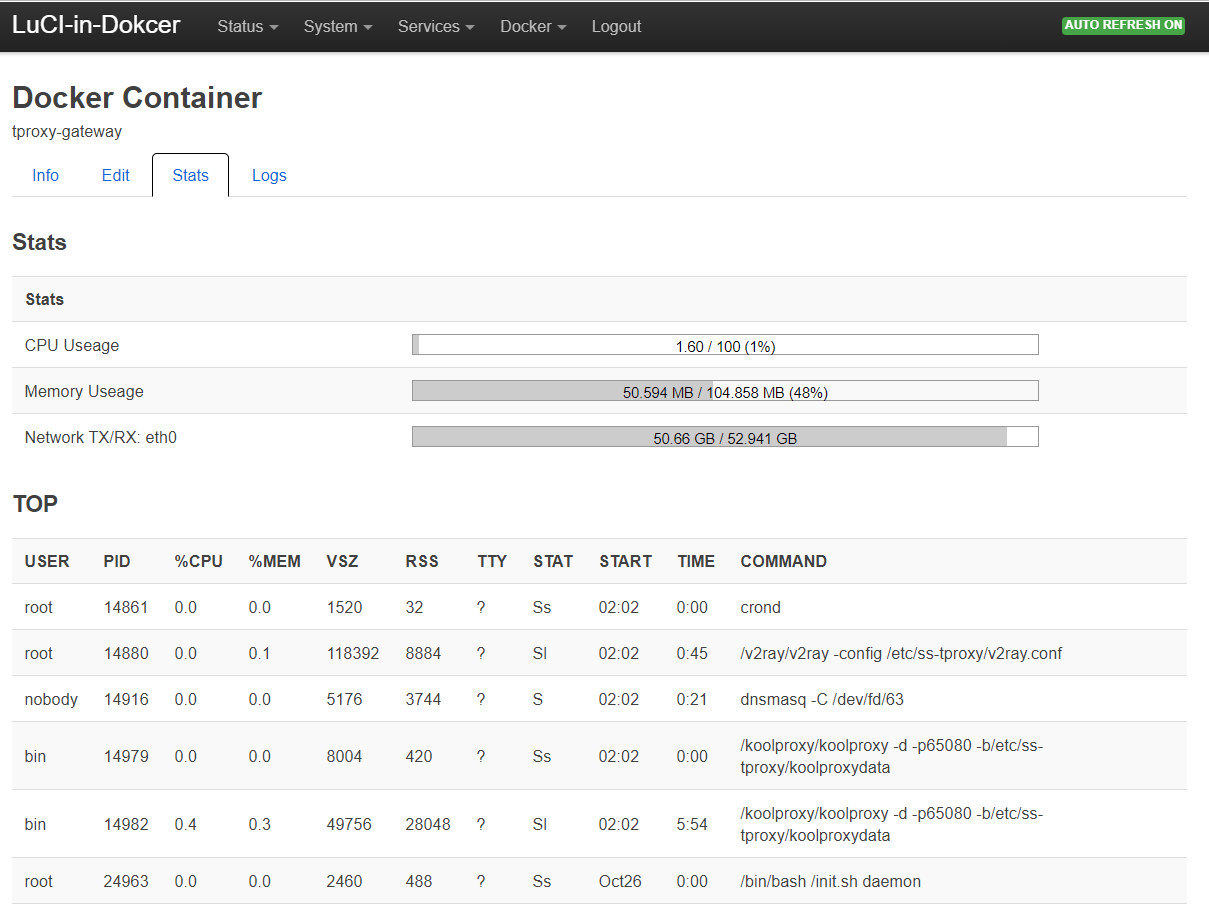Open the Status dropdown menu
1209x913 pixels.
[x=247, y=27]
